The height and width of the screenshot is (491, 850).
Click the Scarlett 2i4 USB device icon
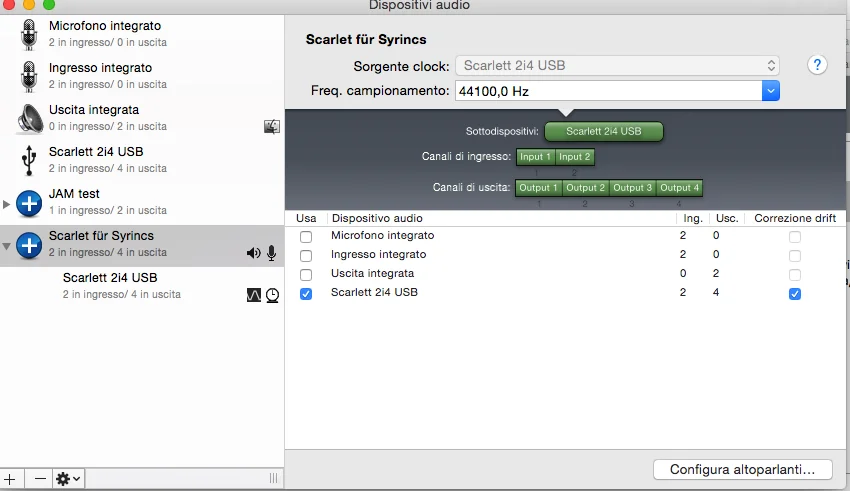pos(30,160)
